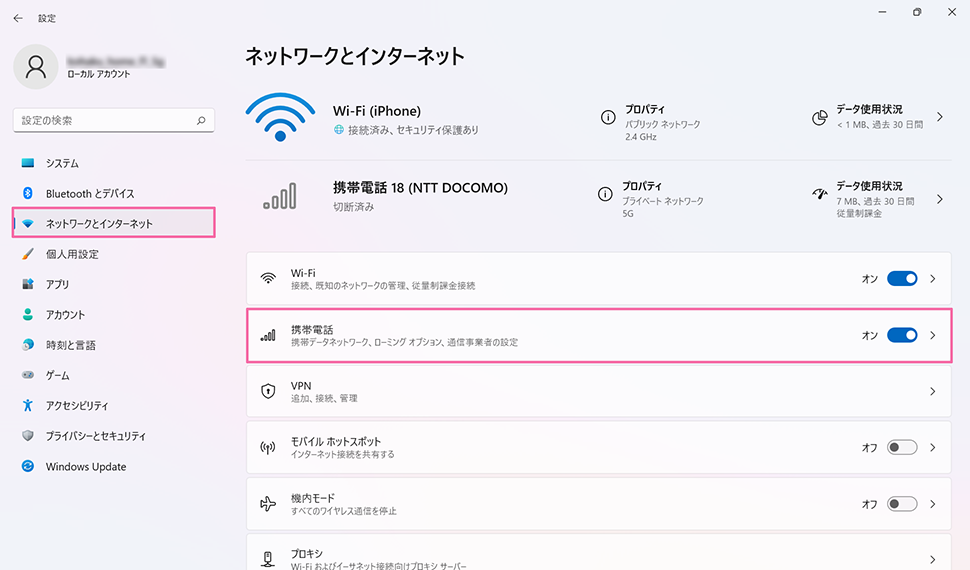Expand the VPN row chevron
The height and width of the screenshot is (570, 970).
(933, 391)
